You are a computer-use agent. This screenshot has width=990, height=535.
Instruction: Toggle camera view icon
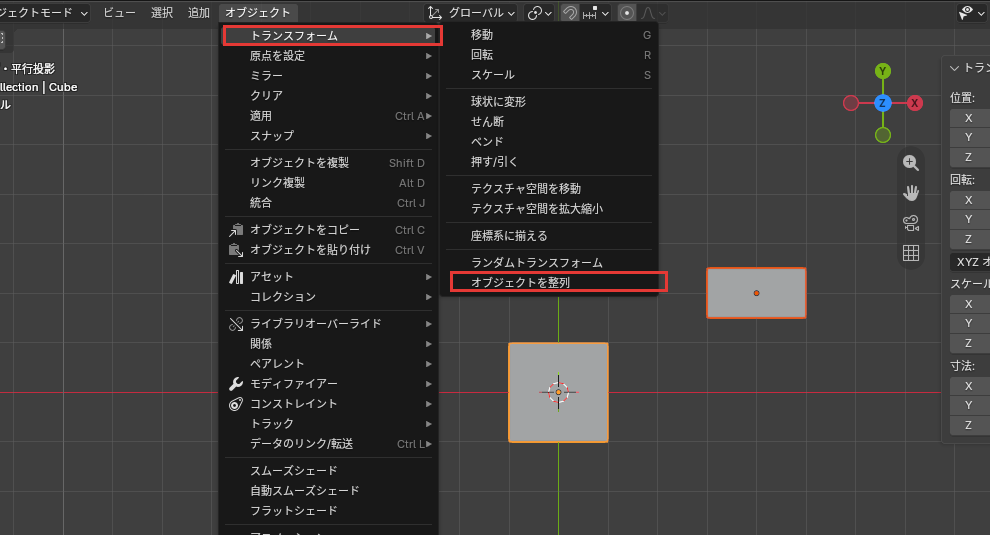[x=910, y=223]
